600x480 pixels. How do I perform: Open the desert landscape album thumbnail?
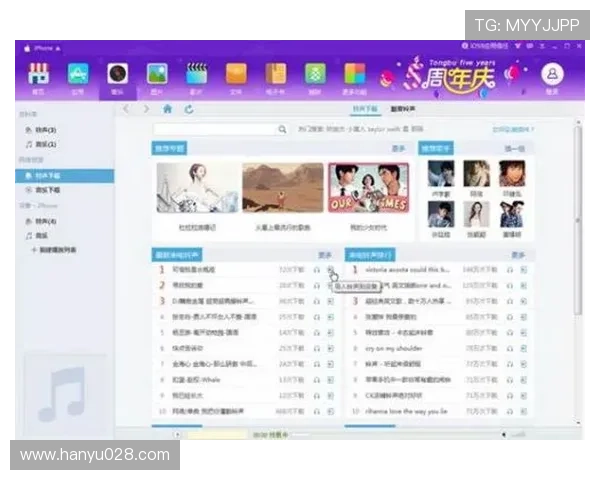(x=283, y=188)
